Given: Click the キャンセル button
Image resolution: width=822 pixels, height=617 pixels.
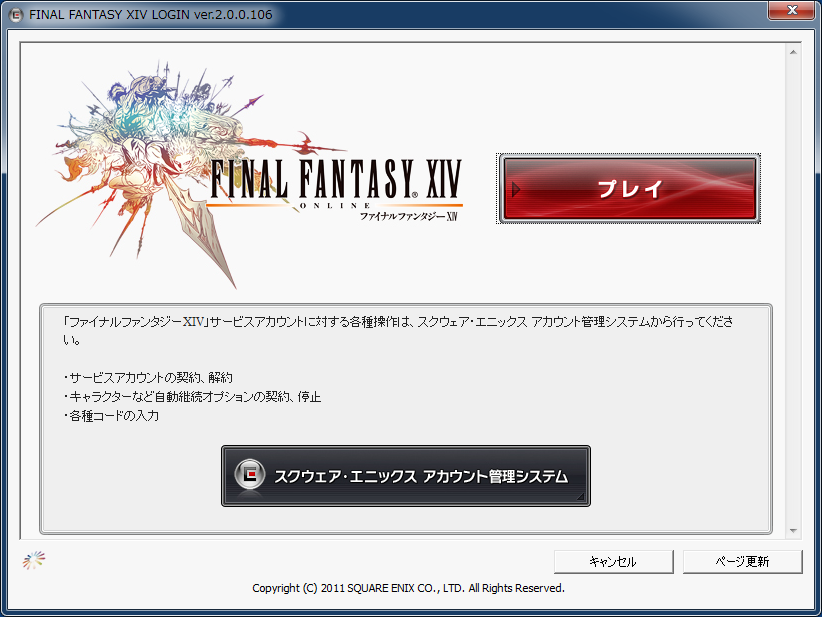Looking at the screenshot, I should (613, 561).
